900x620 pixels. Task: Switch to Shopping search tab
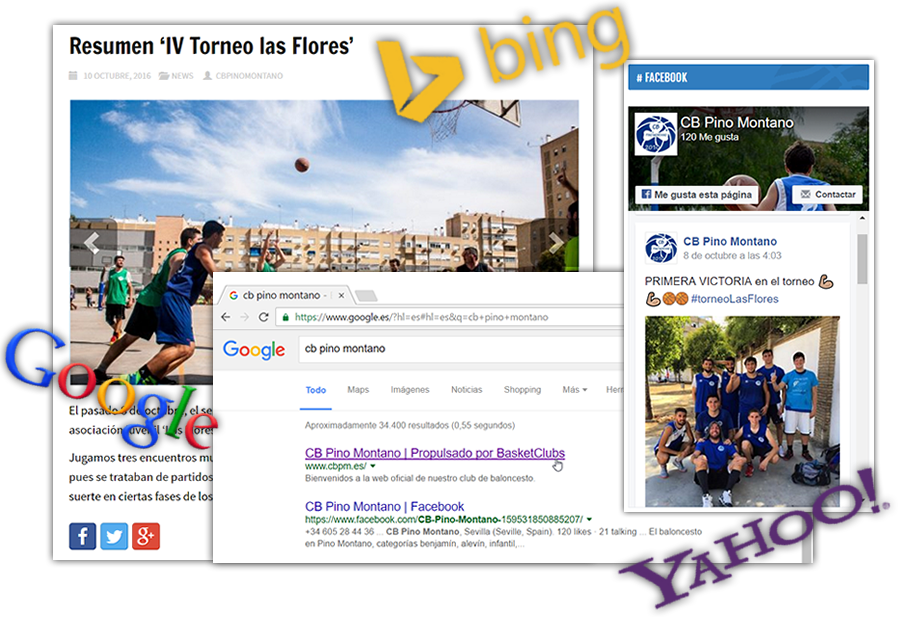click(522, 390)
